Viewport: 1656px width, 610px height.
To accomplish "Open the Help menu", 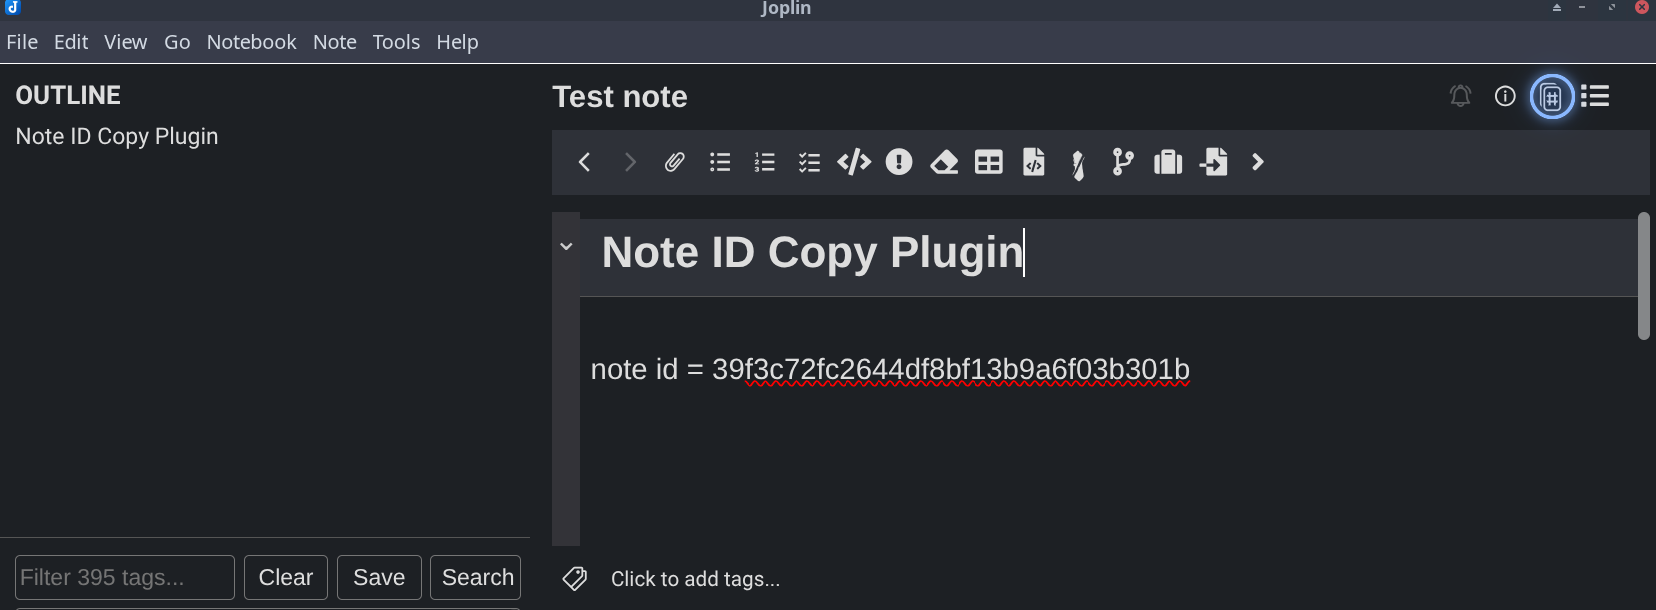I will tap(457, 42).
